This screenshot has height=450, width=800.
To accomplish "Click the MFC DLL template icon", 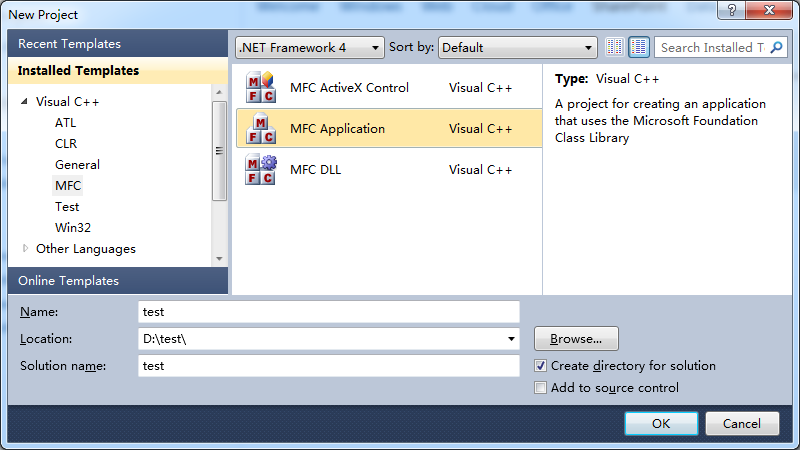I will click(x=260, y=170).
